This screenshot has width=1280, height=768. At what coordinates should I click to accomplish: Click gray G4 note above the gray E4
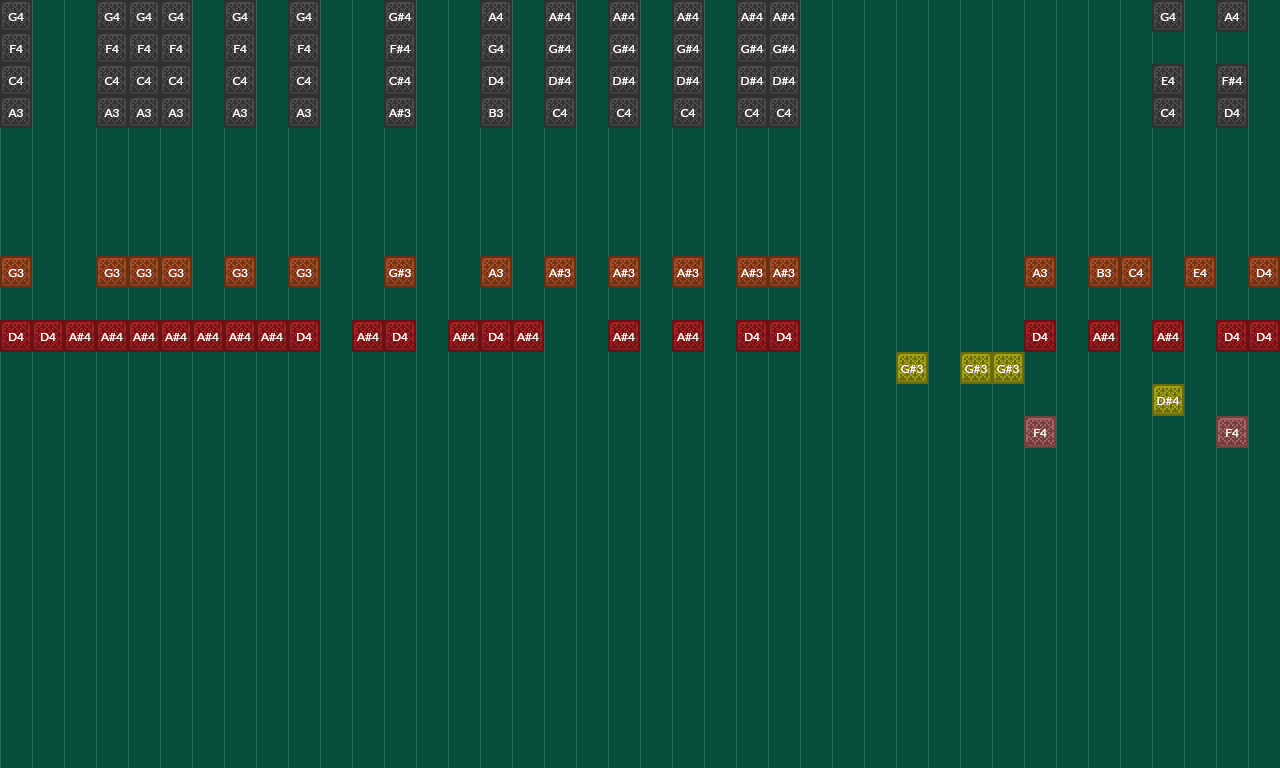1168,16
